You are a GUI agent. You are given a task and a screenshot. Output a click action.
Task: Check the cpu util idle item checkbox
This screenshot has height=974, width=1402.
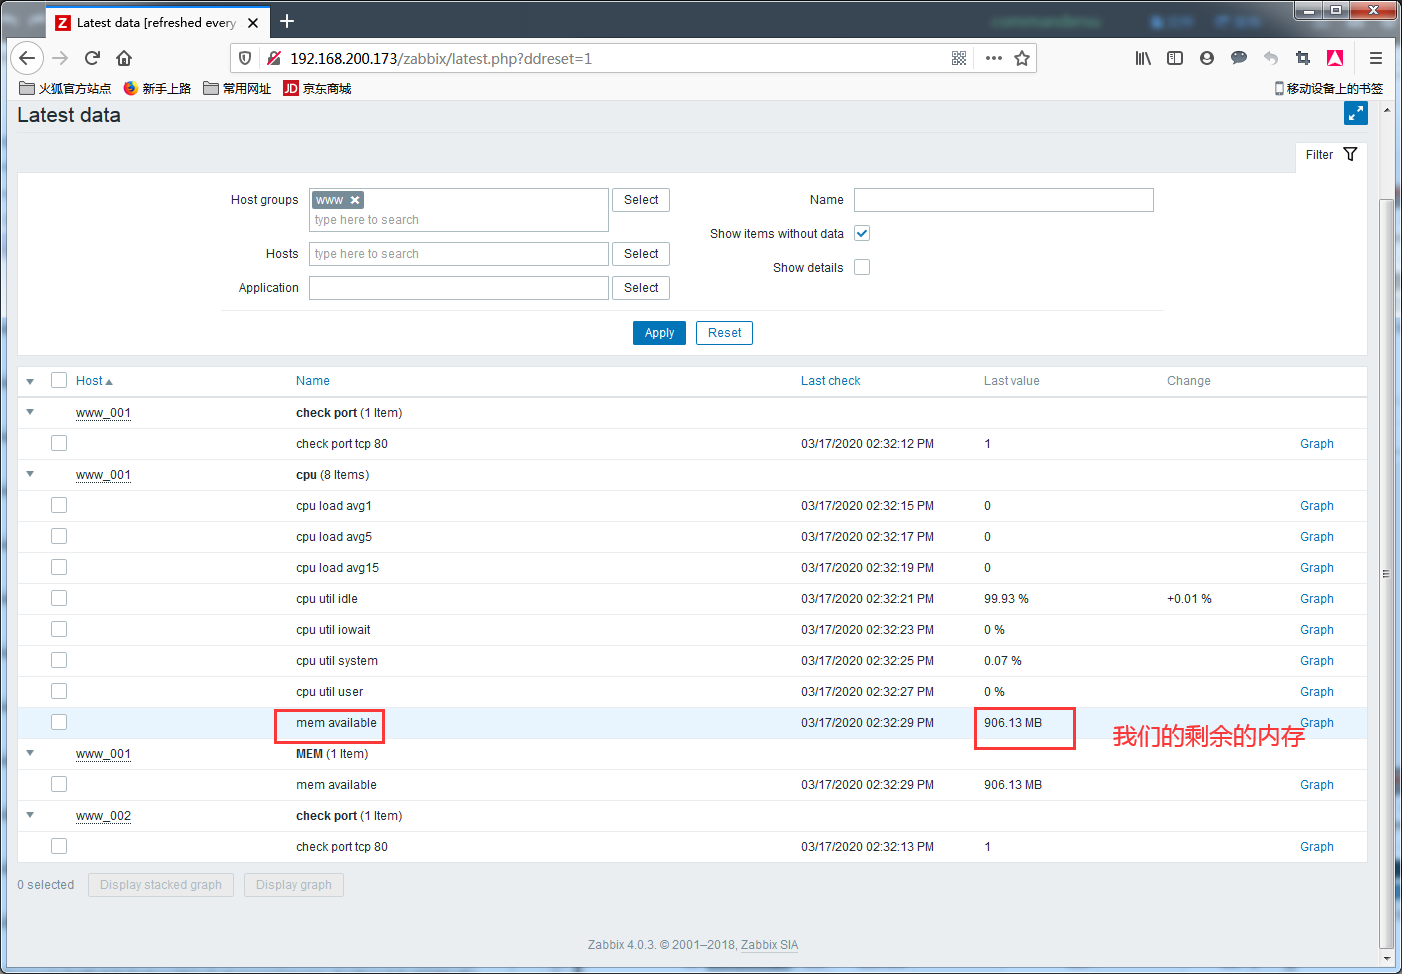point(59,598)
